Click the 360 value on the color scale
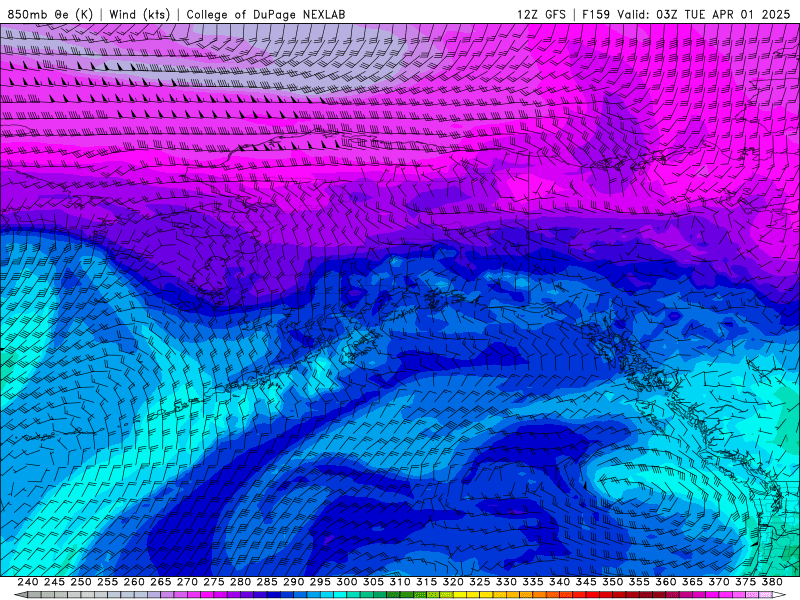Screen dimensions: 800x600 (666, 582)
